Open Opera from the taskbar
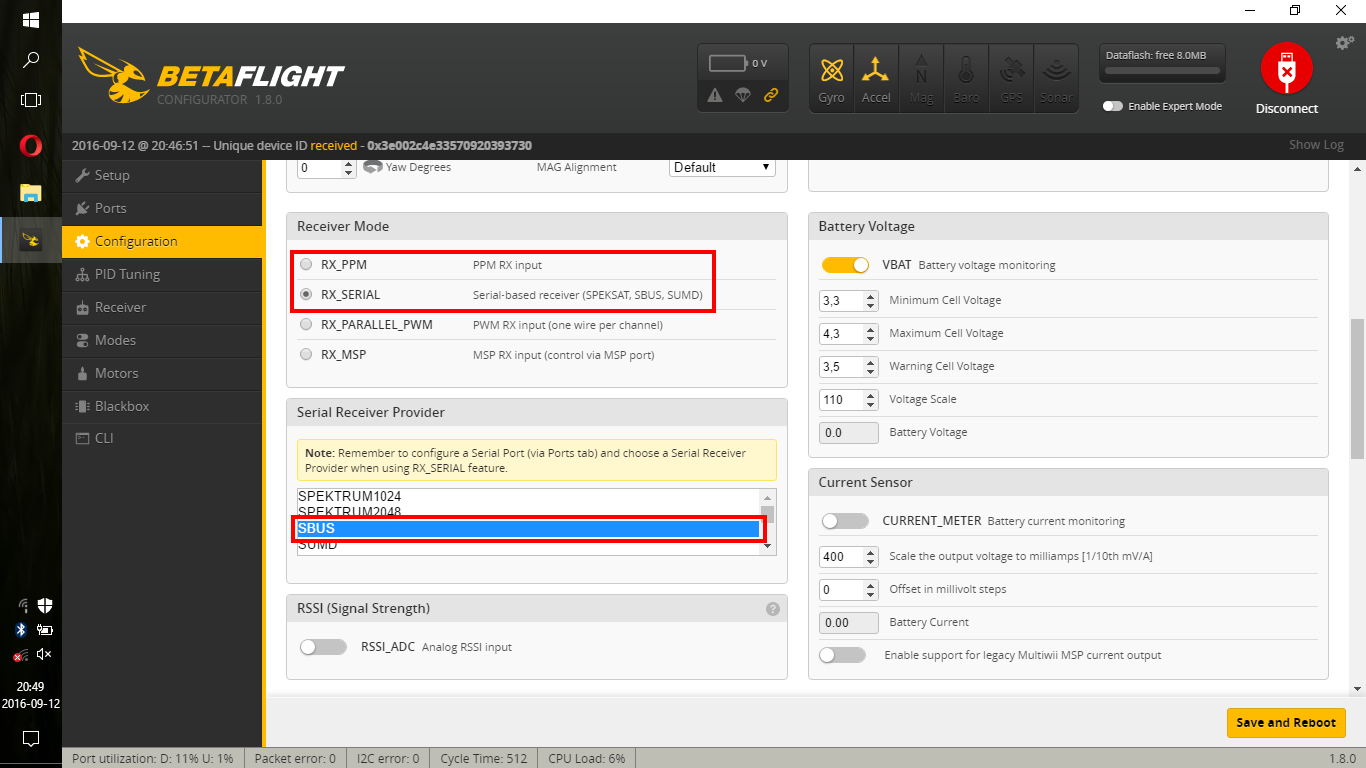 point(30,146)
